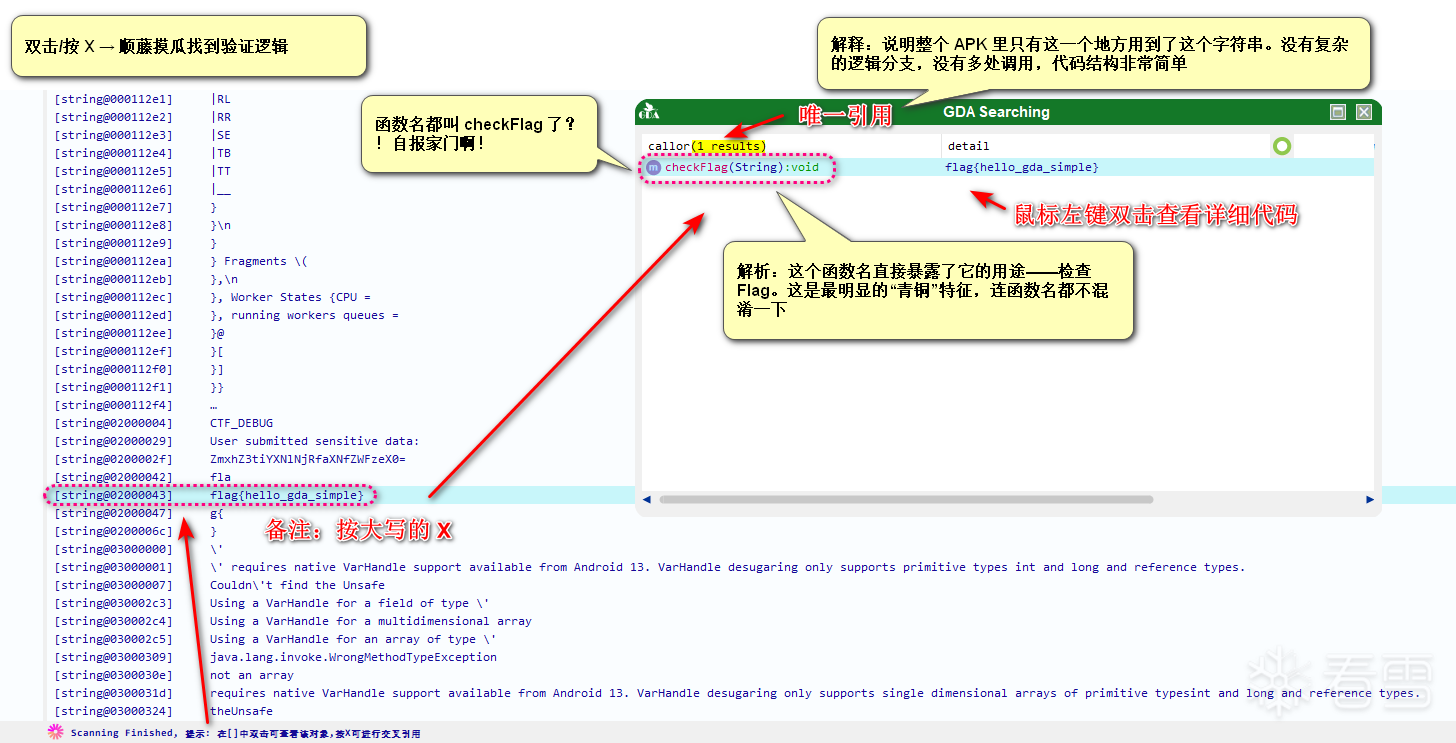Close the GDA Searching window

pyautogui.click(x=1363, y=112)
